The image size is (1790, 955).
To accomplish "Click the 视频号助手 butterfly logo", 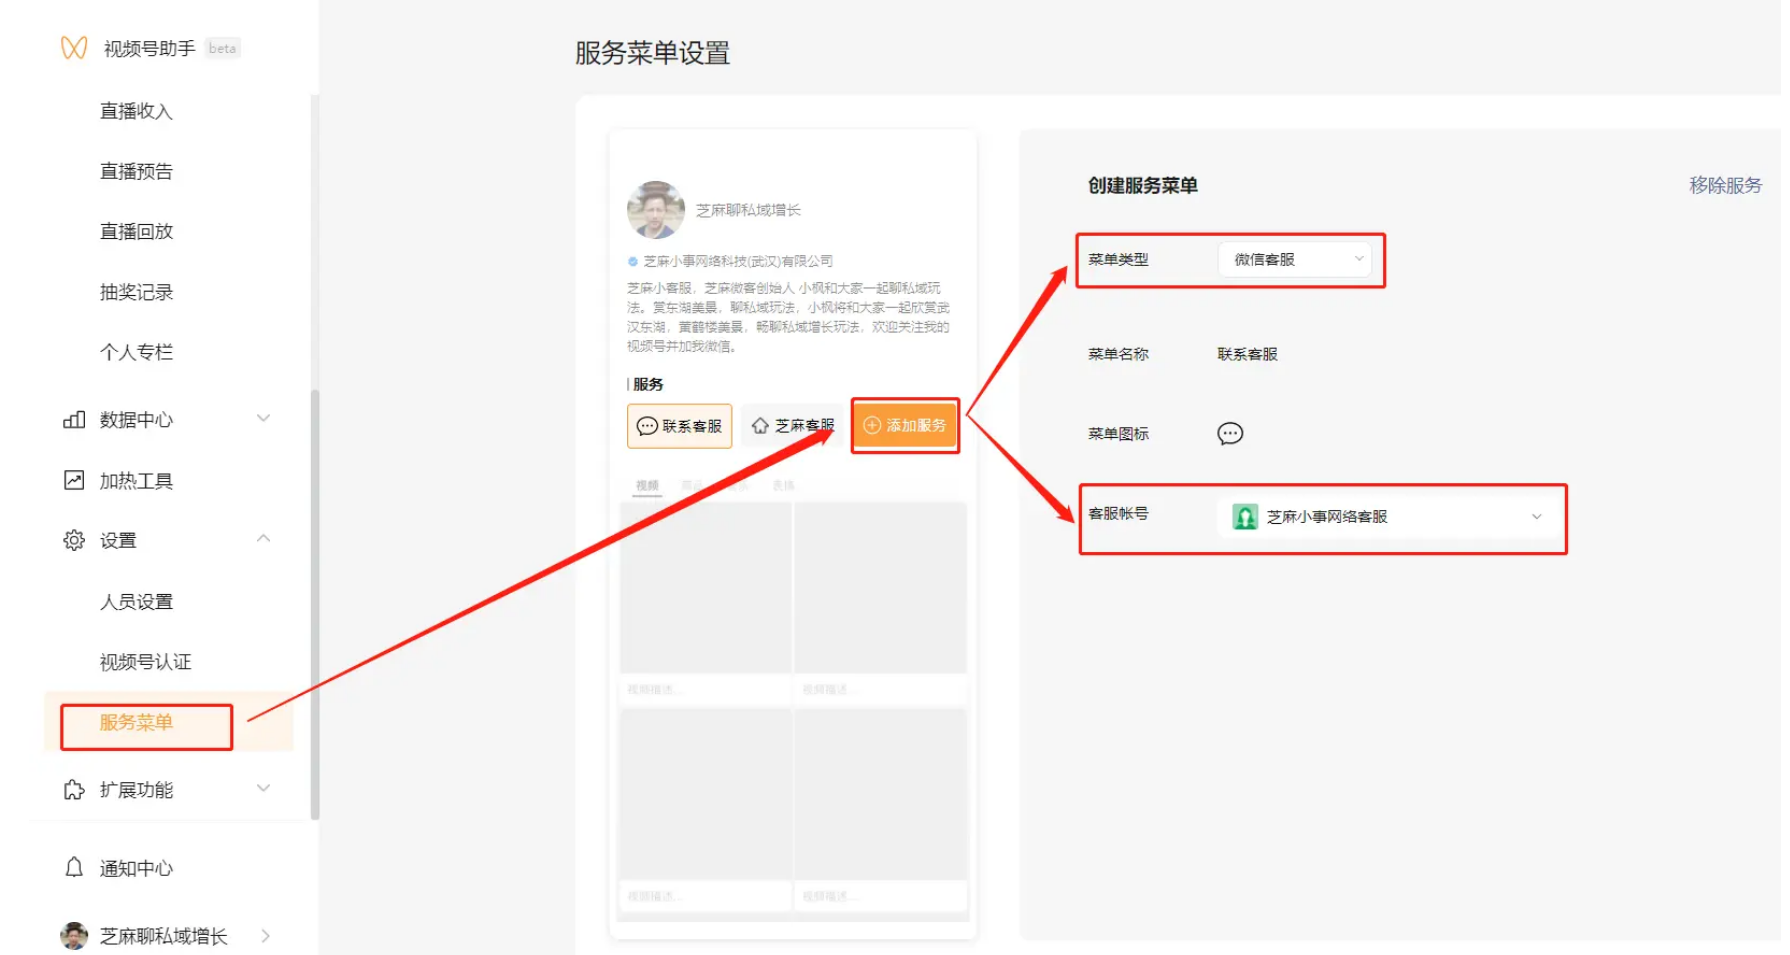I will (x=74, y=48).
